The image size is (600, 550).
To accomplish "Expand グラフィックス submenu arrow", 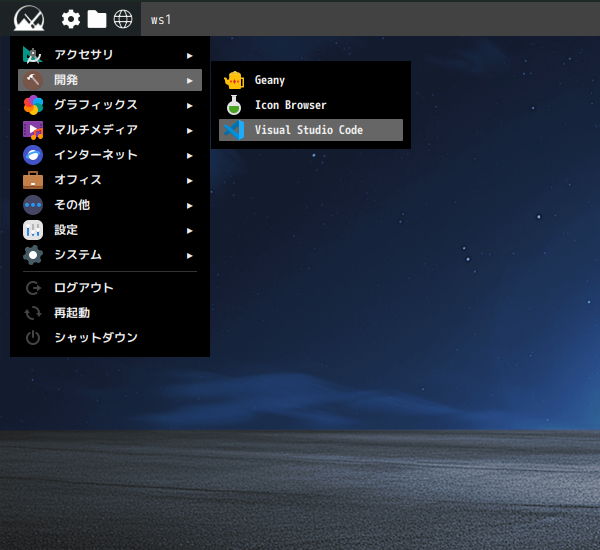I will pos(189,106).
